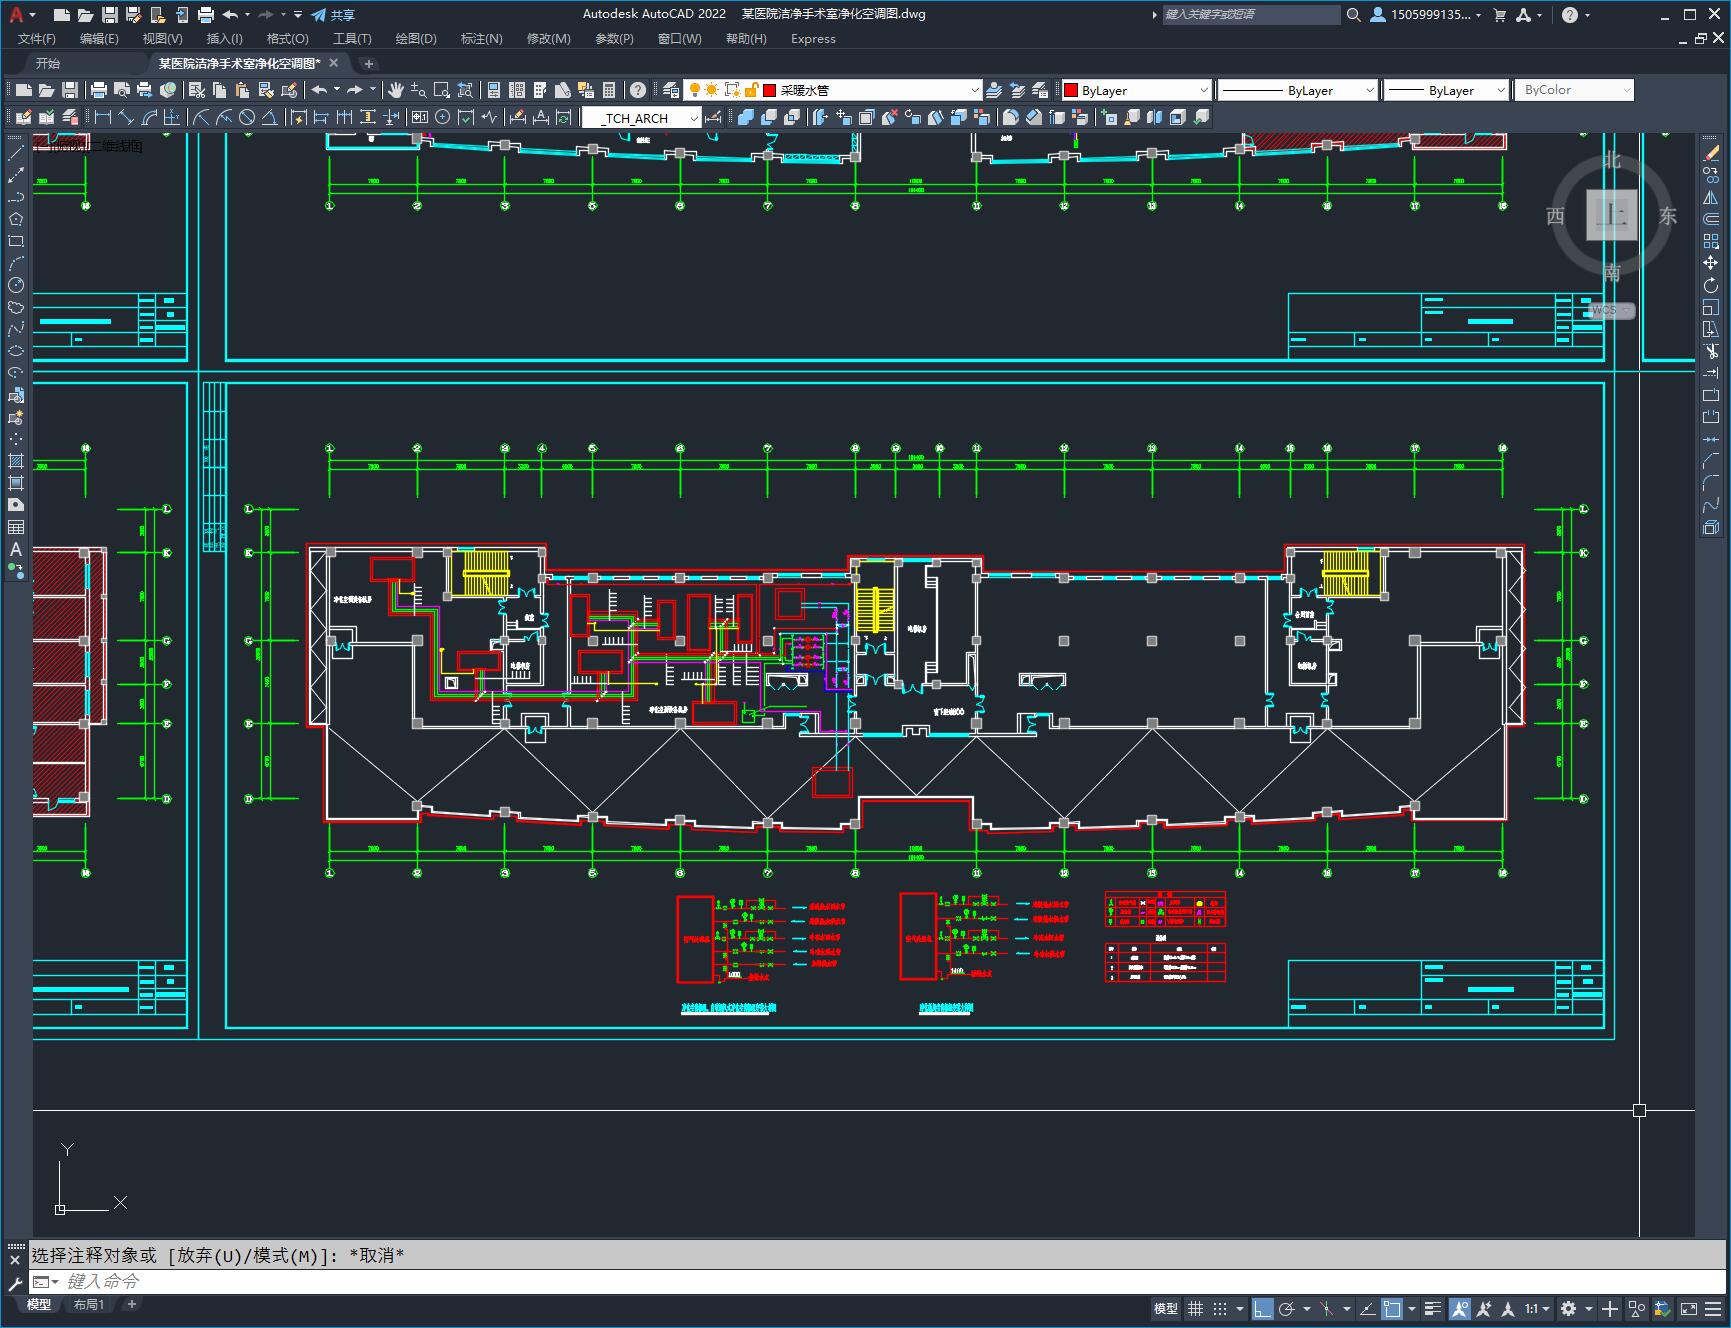Open the workspace switching gear icon
Screen dimensions: 1731x1328
pos(1569,1308)
